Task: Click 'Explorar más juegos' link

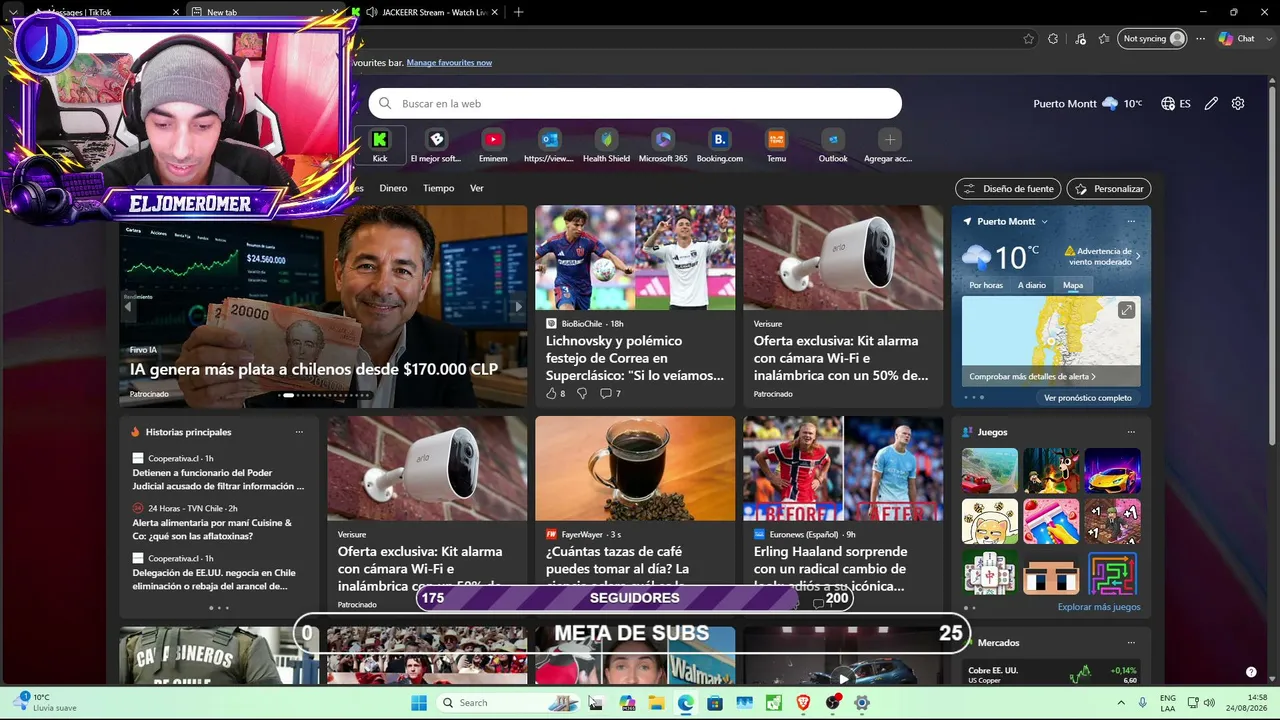Action: click(1099, 607)
